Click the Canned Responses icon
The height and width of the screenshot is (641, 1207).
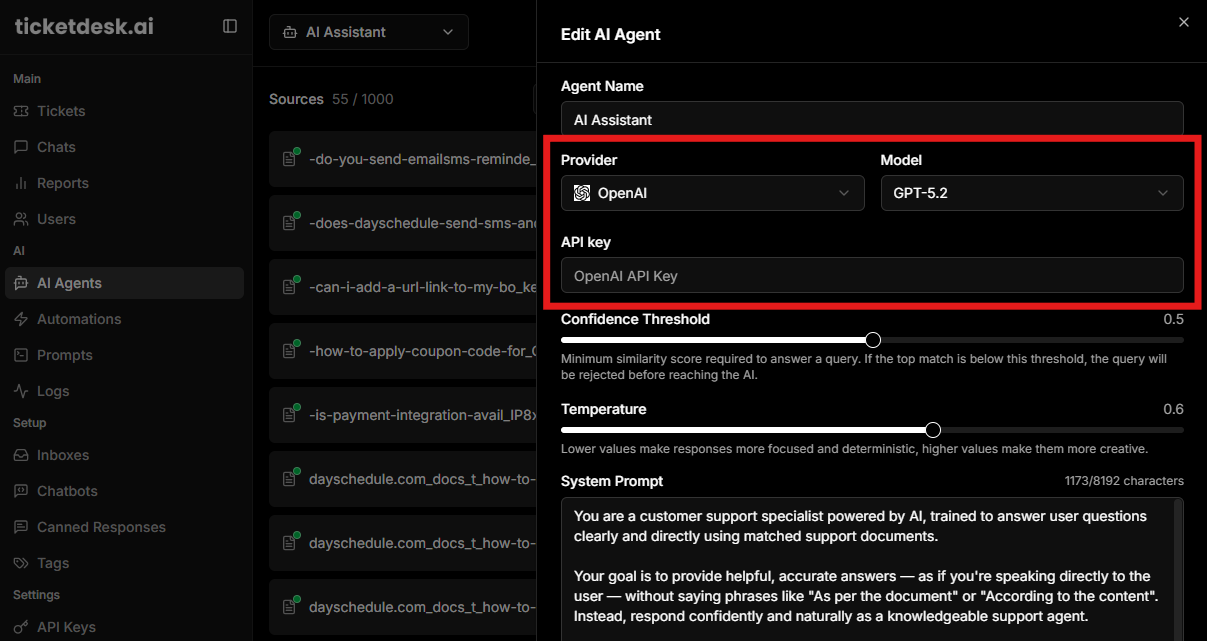pos(21,527)
